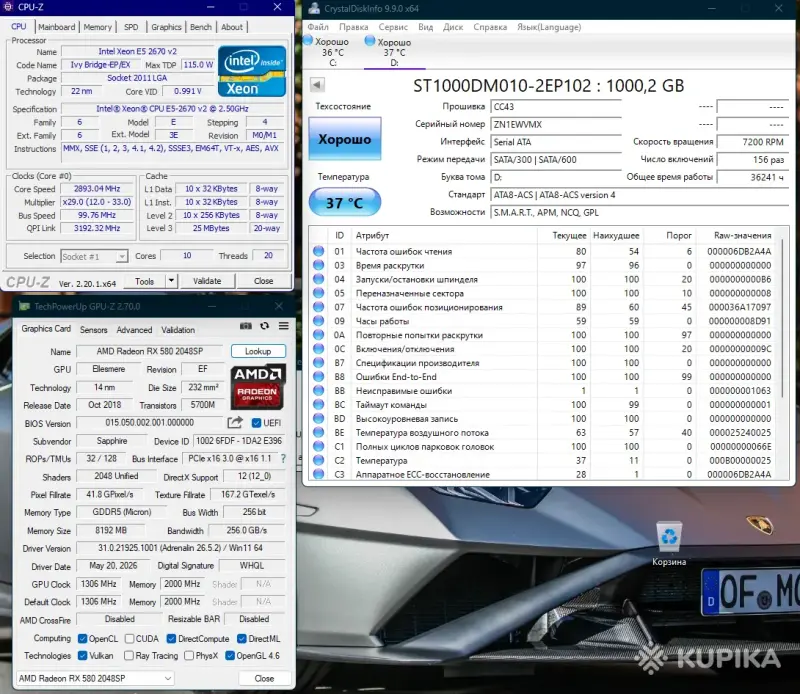
Task: Click the GPU-Z title bar app icon
Action: point(24,306)
